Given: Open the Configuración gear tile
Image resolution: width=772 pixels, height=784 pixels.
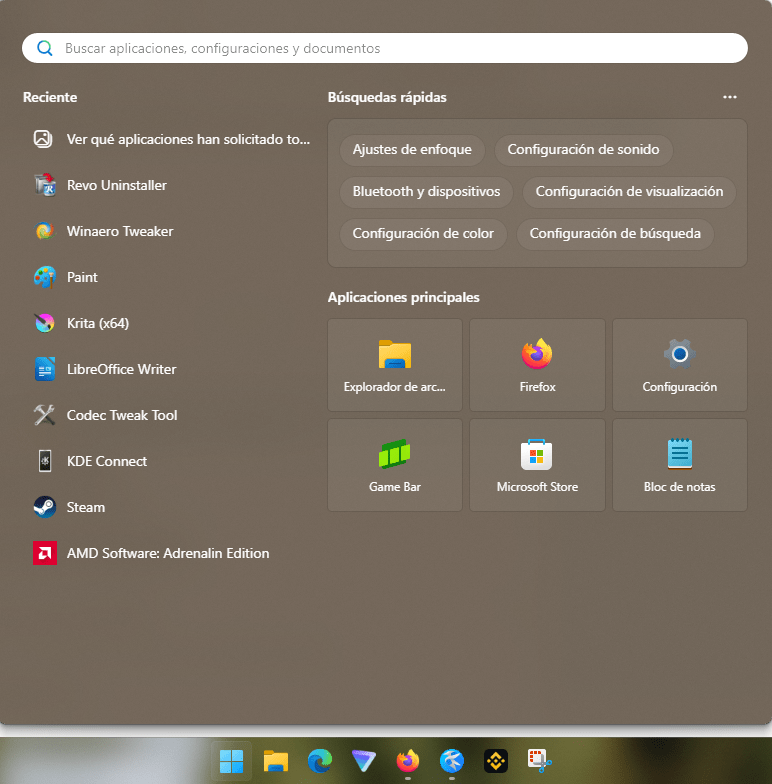Looking at the screenshot, I should click(x=680, y=365).
